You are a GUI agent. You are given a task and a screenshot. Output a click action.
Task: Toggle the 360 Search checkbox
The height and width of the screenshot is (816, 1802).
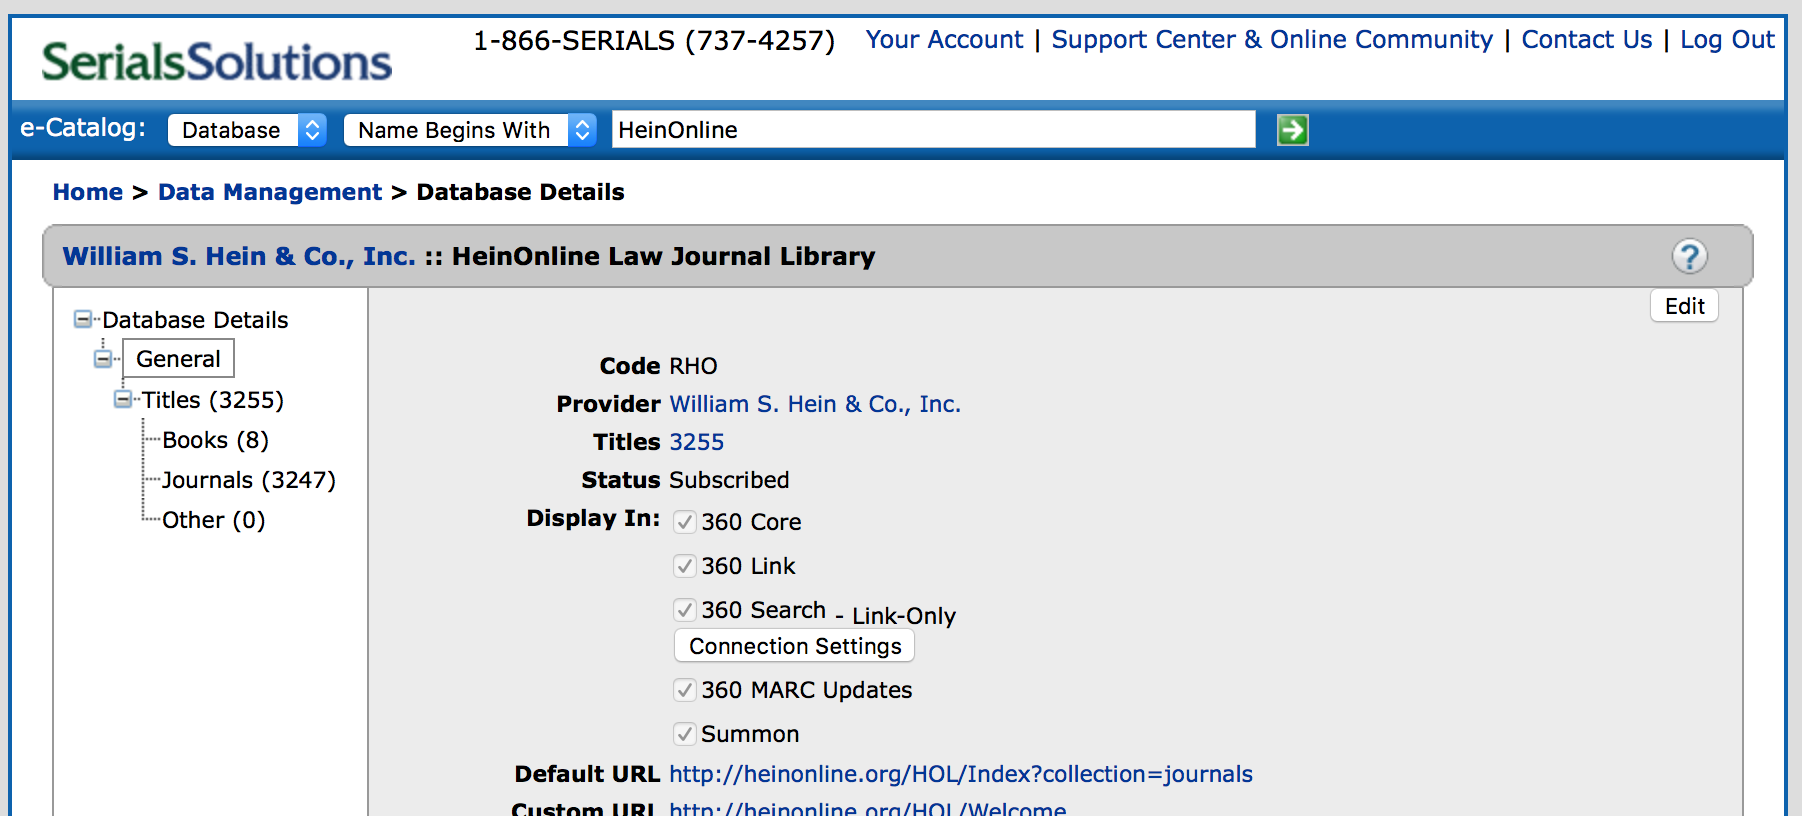(x=685, y=610)
